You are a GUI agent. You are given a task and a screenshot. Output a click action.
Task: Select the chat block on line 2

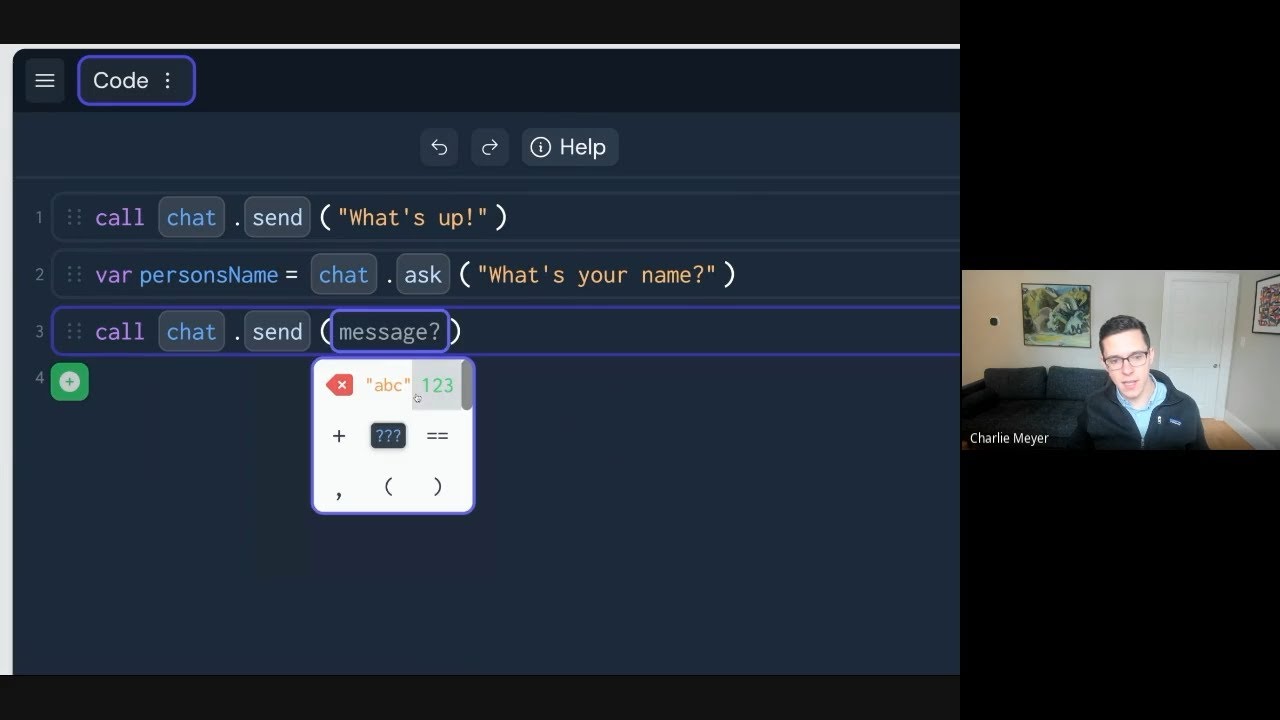click(x=343, y=274)
